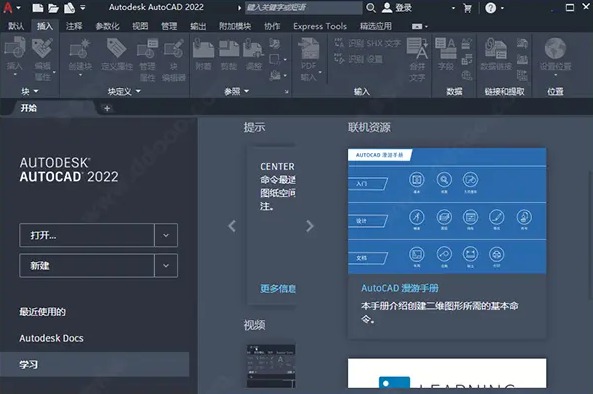Click the search magnifier icon
593x394 pixels.
(371, 8)
